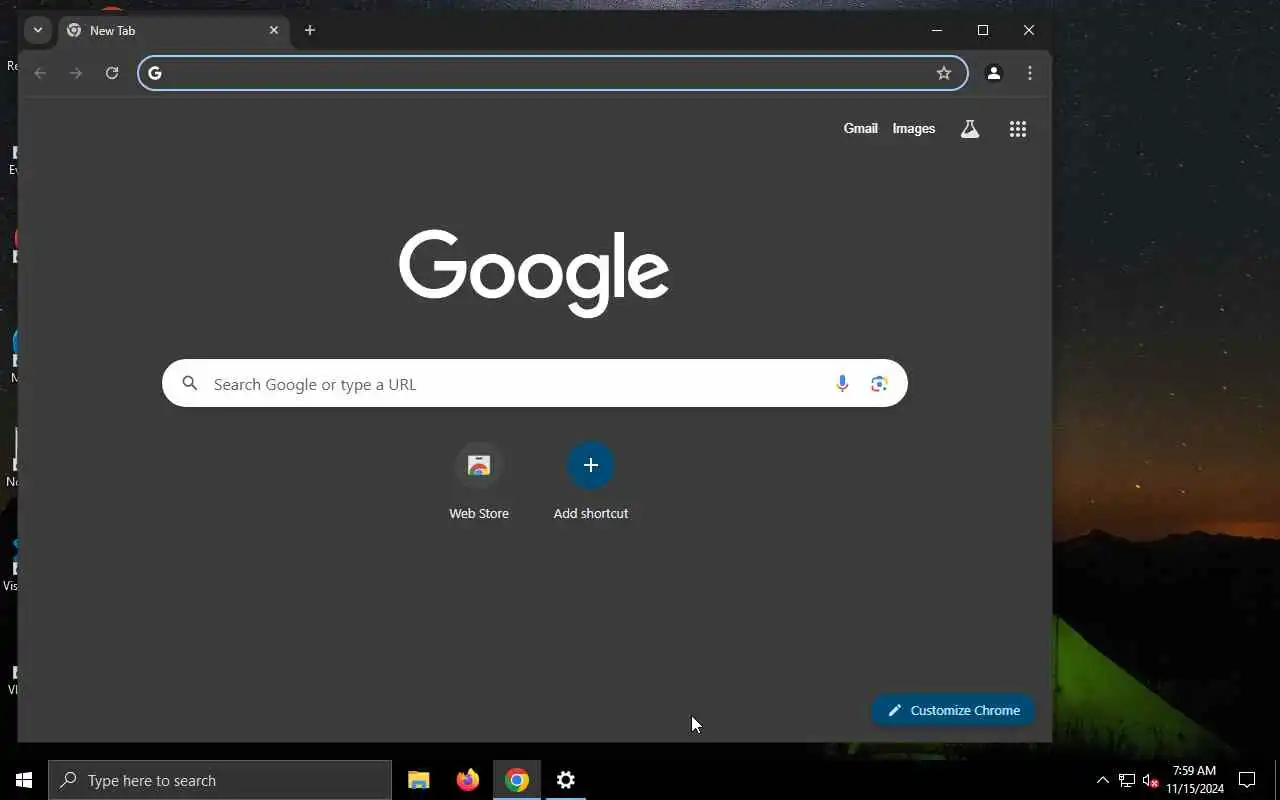1280x800 pixels.
Task: Start voice search with microphone icon
Action: [842, 384]
